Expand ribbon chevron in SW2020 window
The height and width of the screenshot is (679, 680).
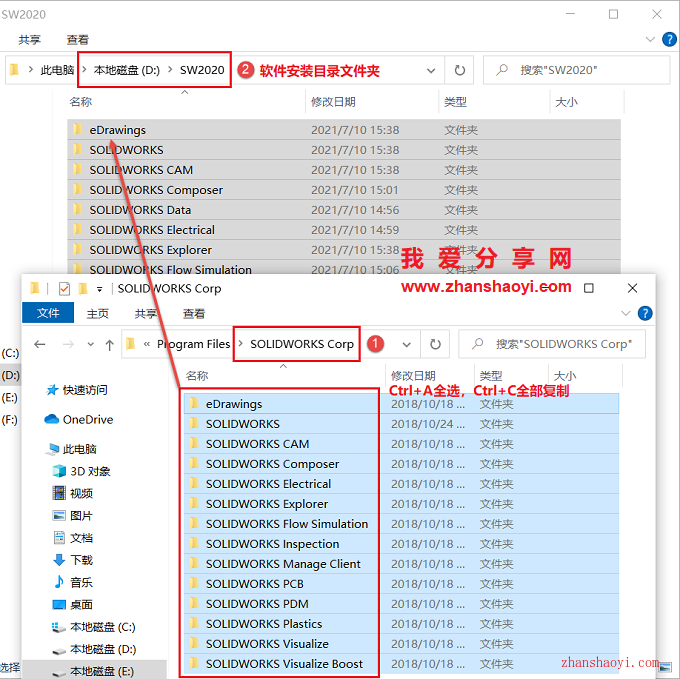(x=650, y=39)
